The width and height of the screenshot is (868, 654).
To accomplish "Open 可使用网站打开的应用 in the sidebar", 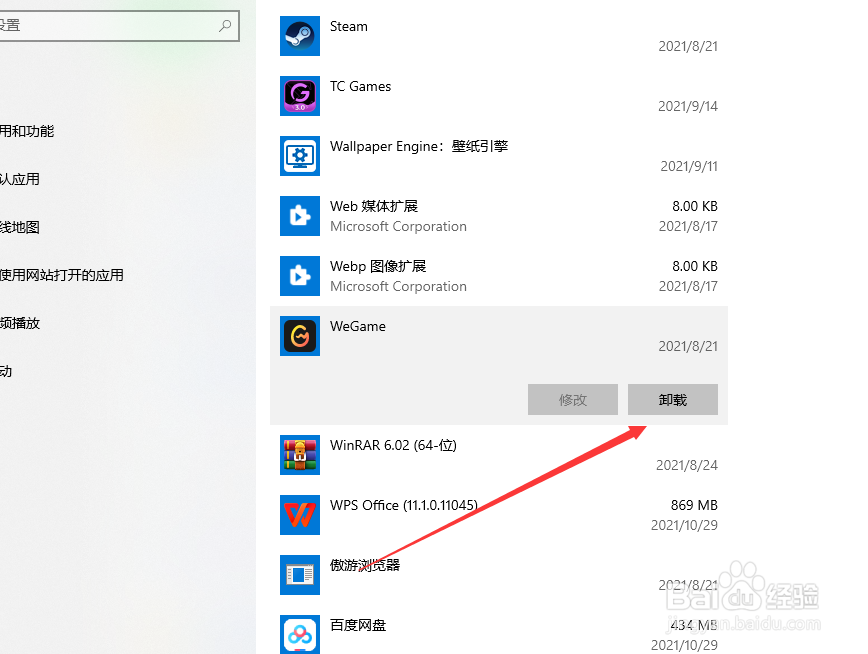I will 61,275.
